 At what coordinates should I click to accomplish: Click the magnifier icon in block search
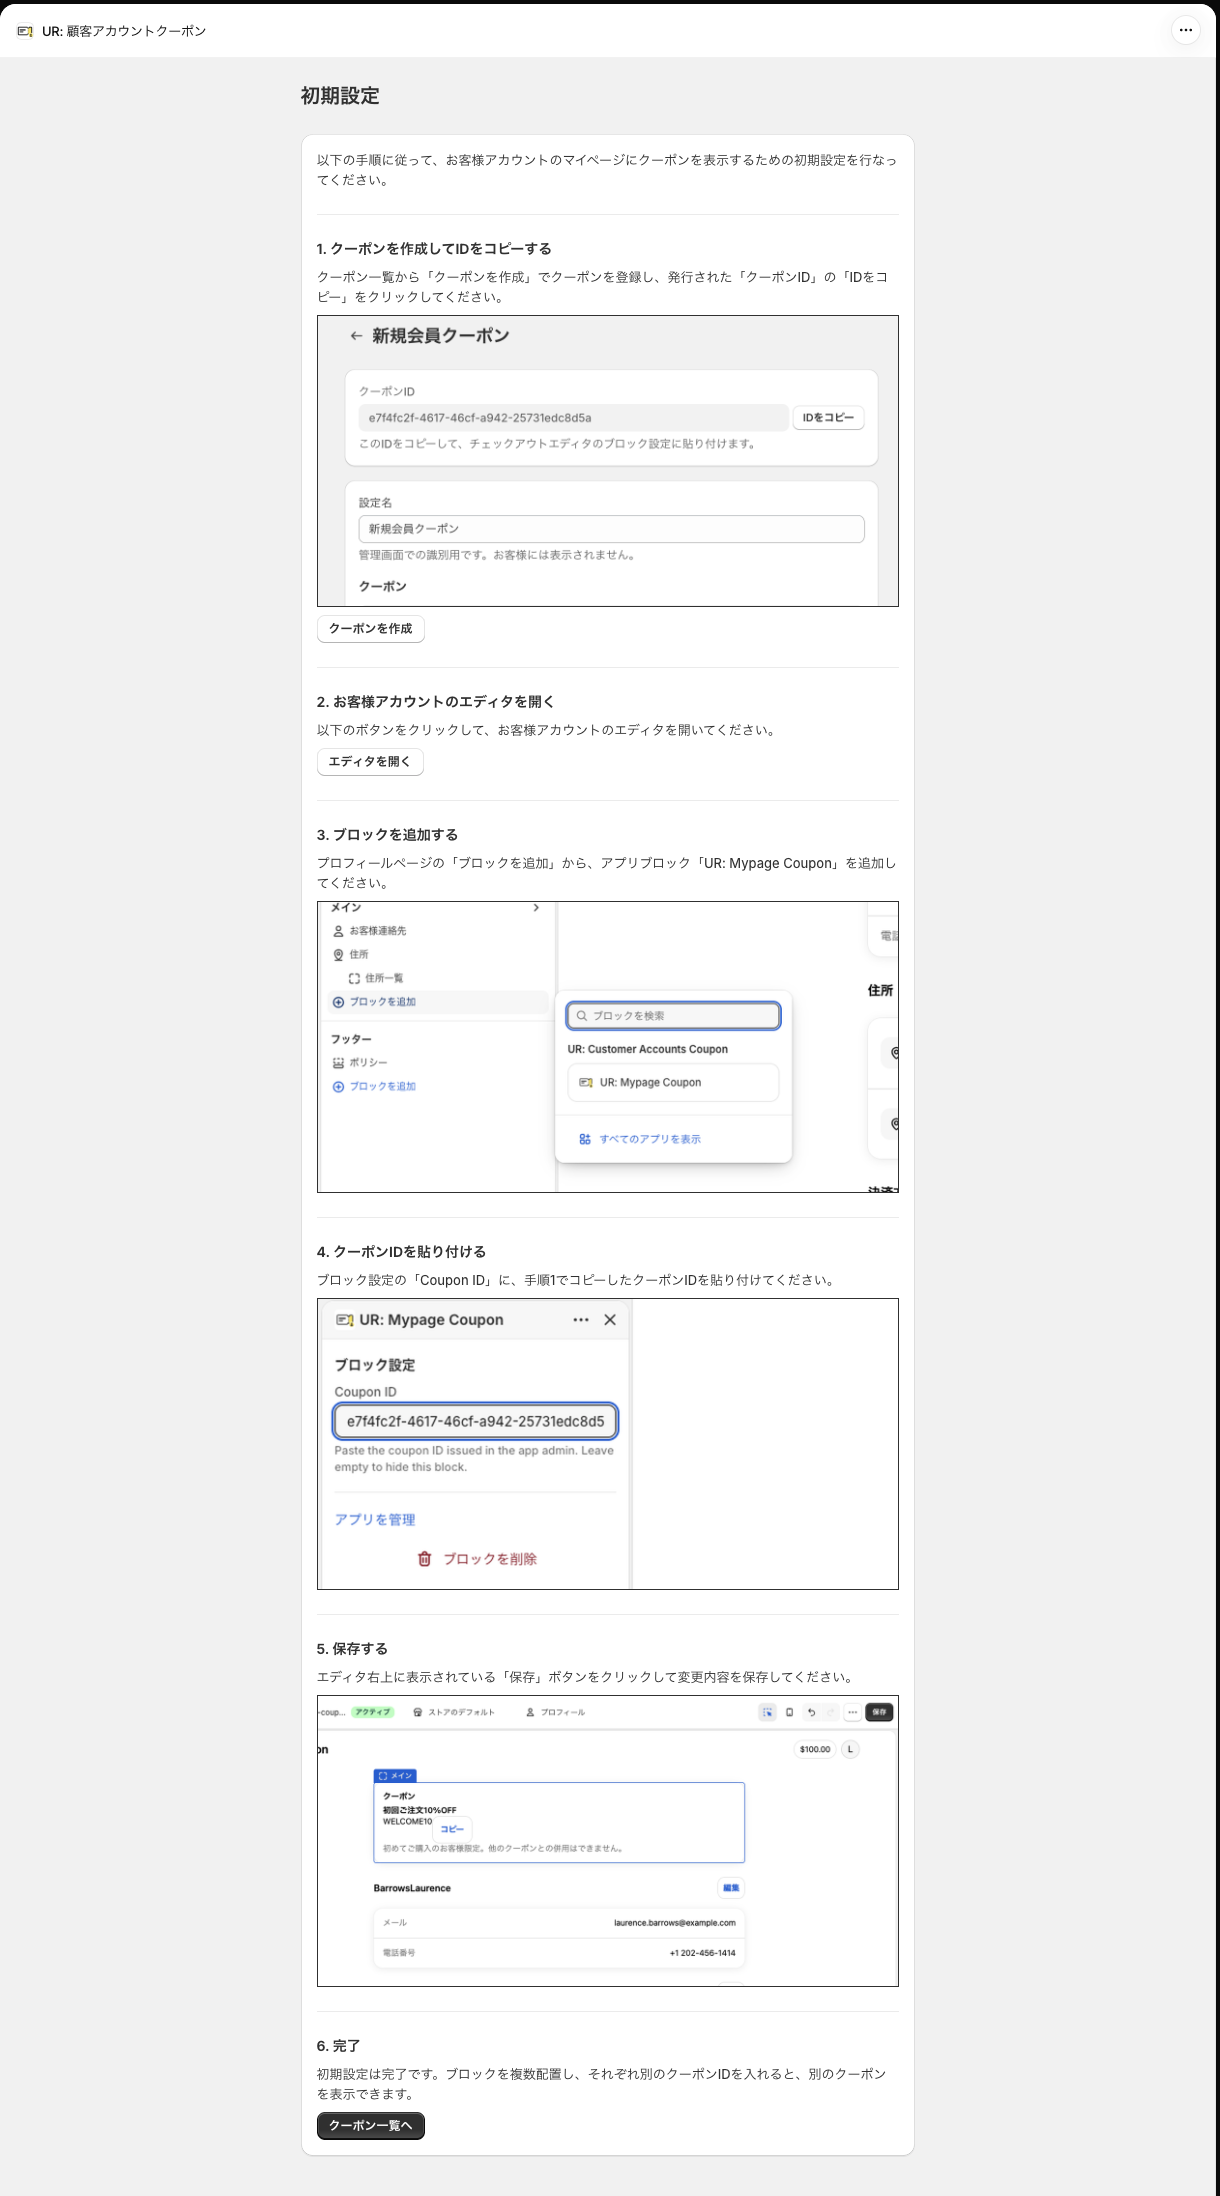[x=582, y=1016]
